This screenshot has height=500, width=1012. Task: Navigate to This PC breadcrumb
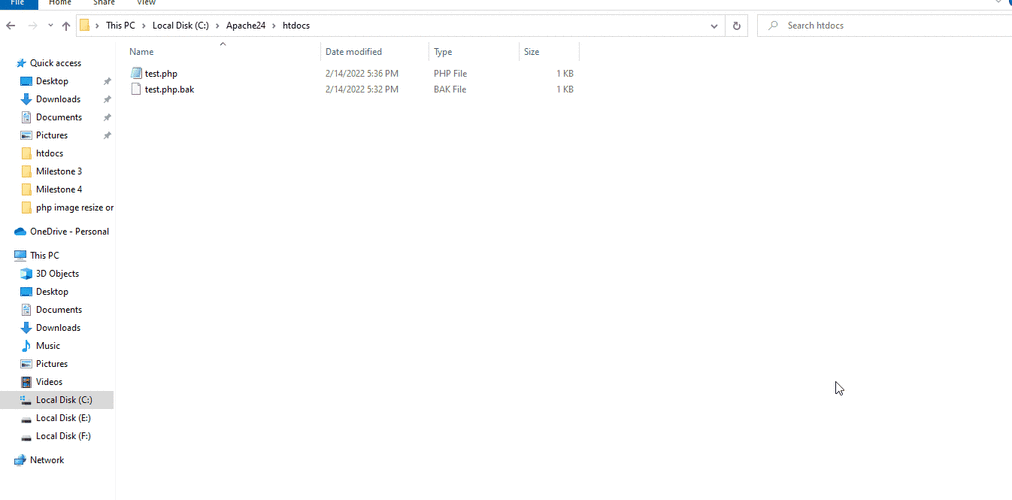120,26
